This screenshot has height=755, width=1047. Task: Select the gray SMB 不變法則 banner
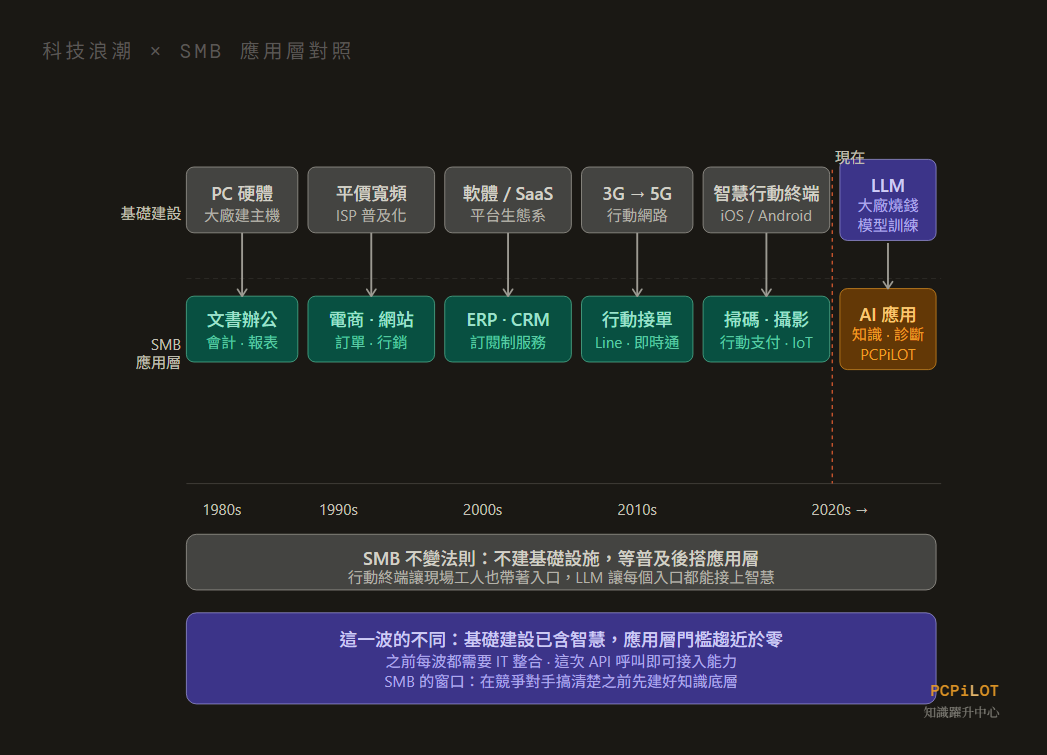[x=561, y=562]
